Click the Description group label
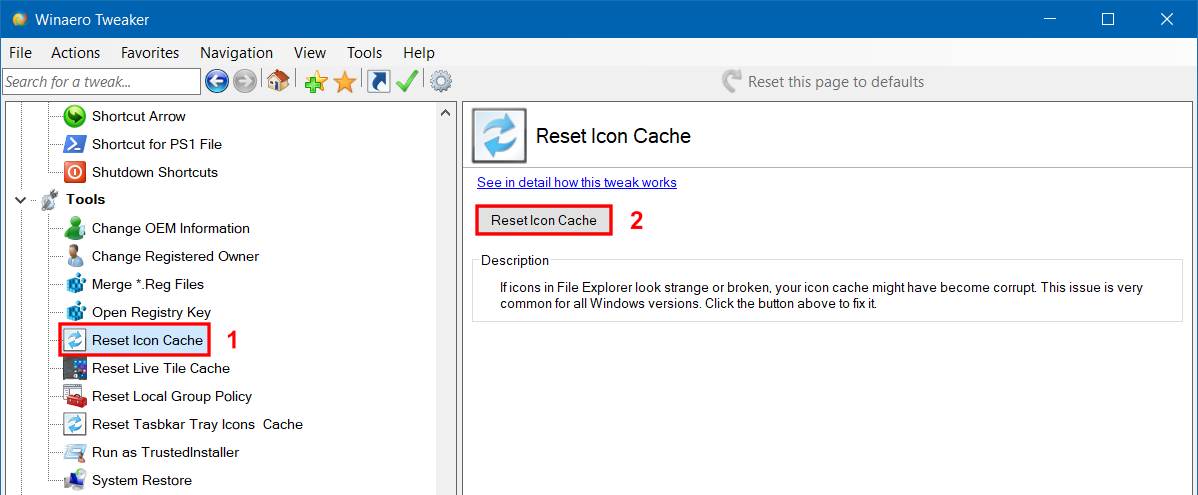1198x495 pixels. [515, 260]
